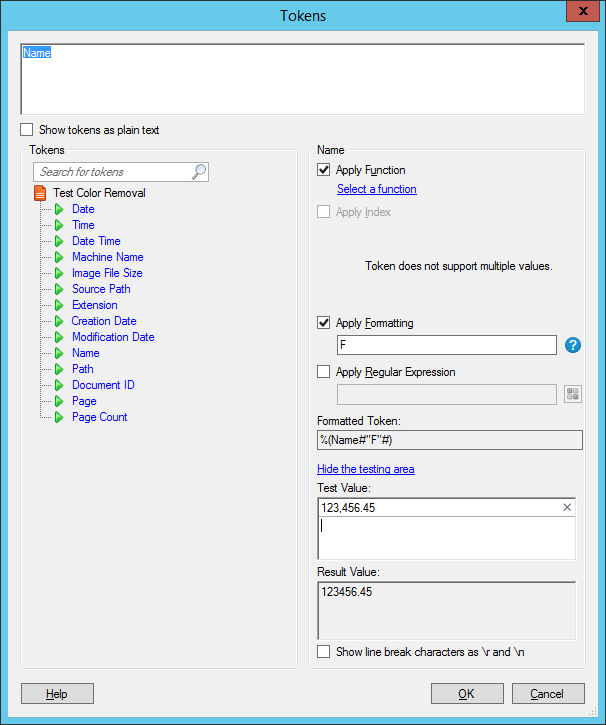Image resolution: width=606 pixels, height=725 pixels.
Task: Enable Show line break characters checkbox
Action: 324,652
